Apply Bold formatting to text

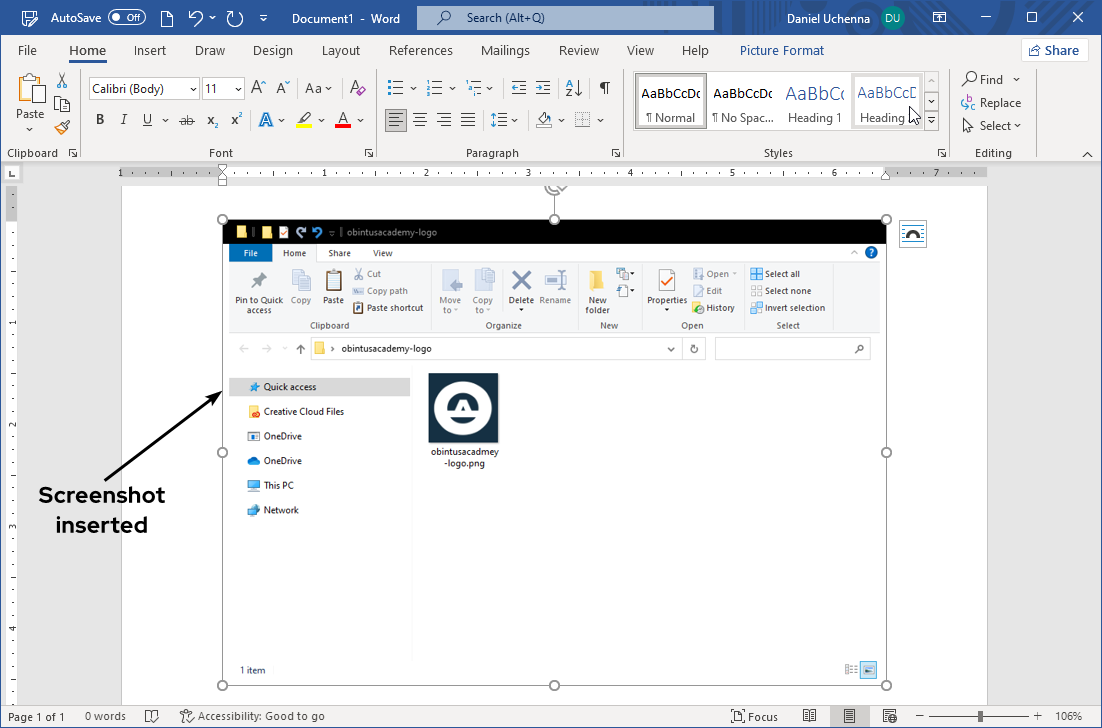tap(100, 120)
